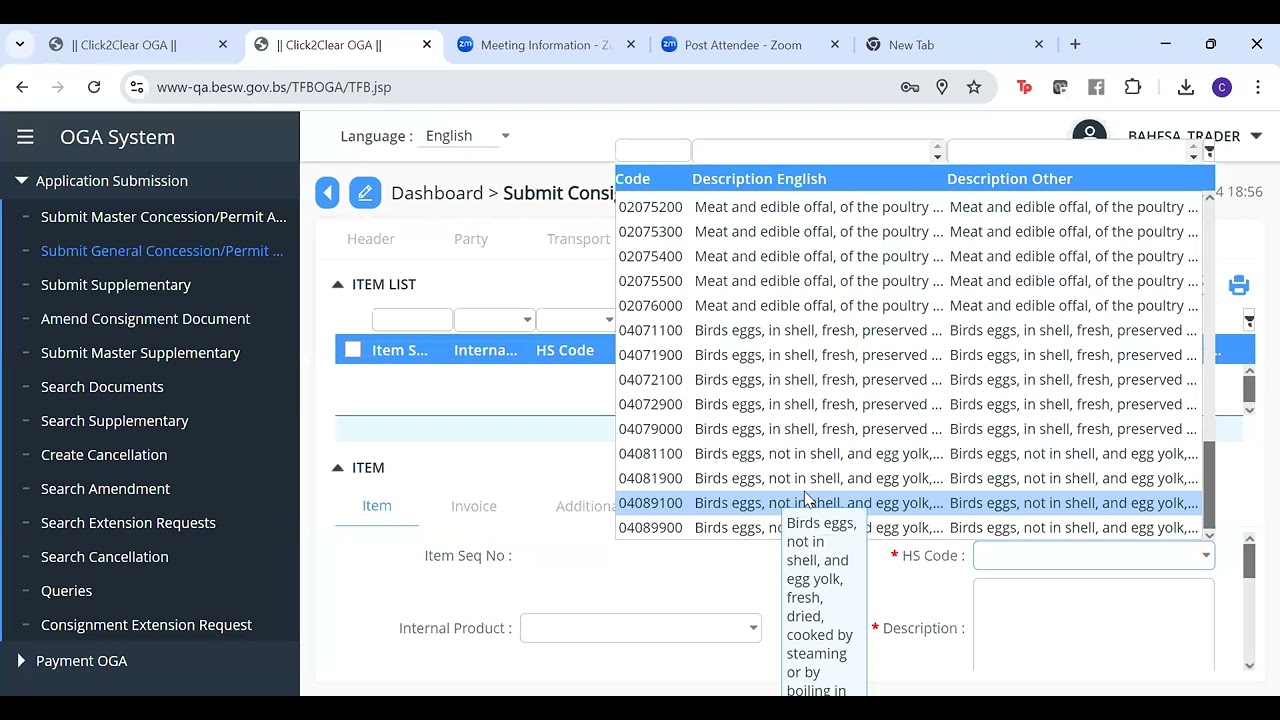This screenshot has height=720, width=1280.
Task: Reload the page with the refresh icon
Action: tap(94, 87)
